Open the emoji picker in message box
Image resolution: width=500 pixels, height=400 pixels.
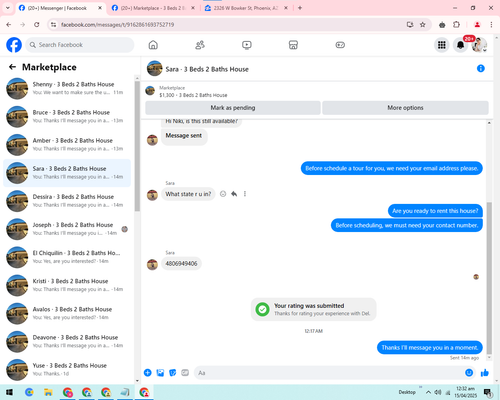click(469, 373)
